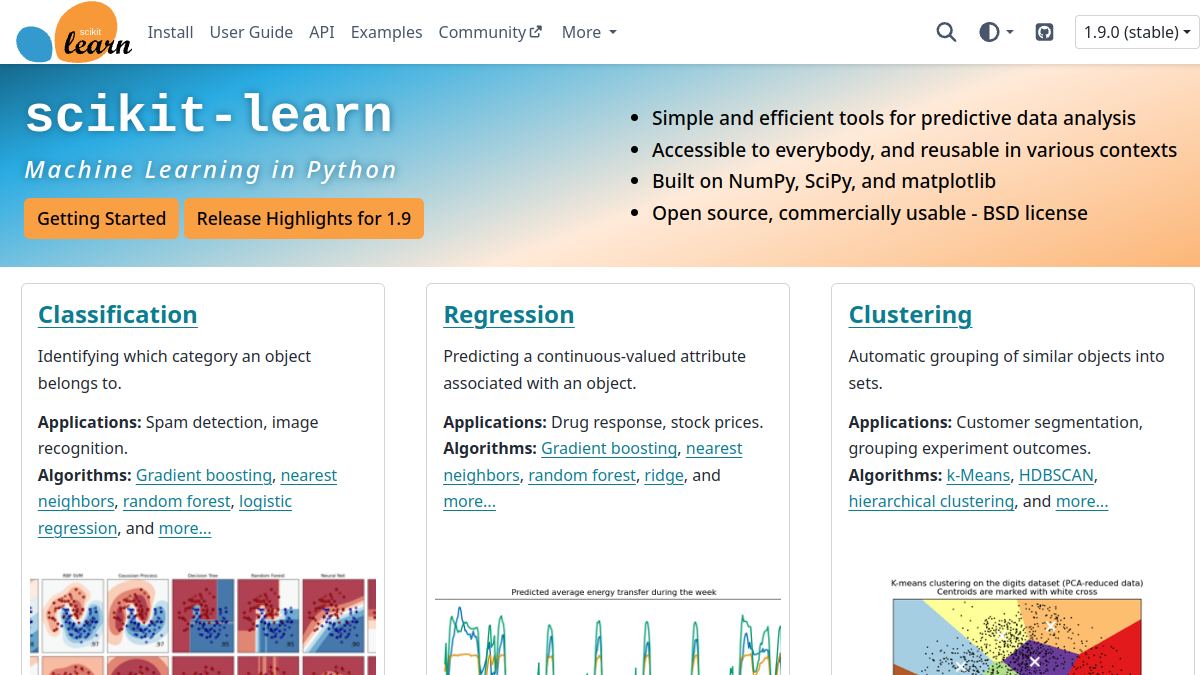Follow Gradient boosting link under Classification
1200x675 pixels.
204,475
